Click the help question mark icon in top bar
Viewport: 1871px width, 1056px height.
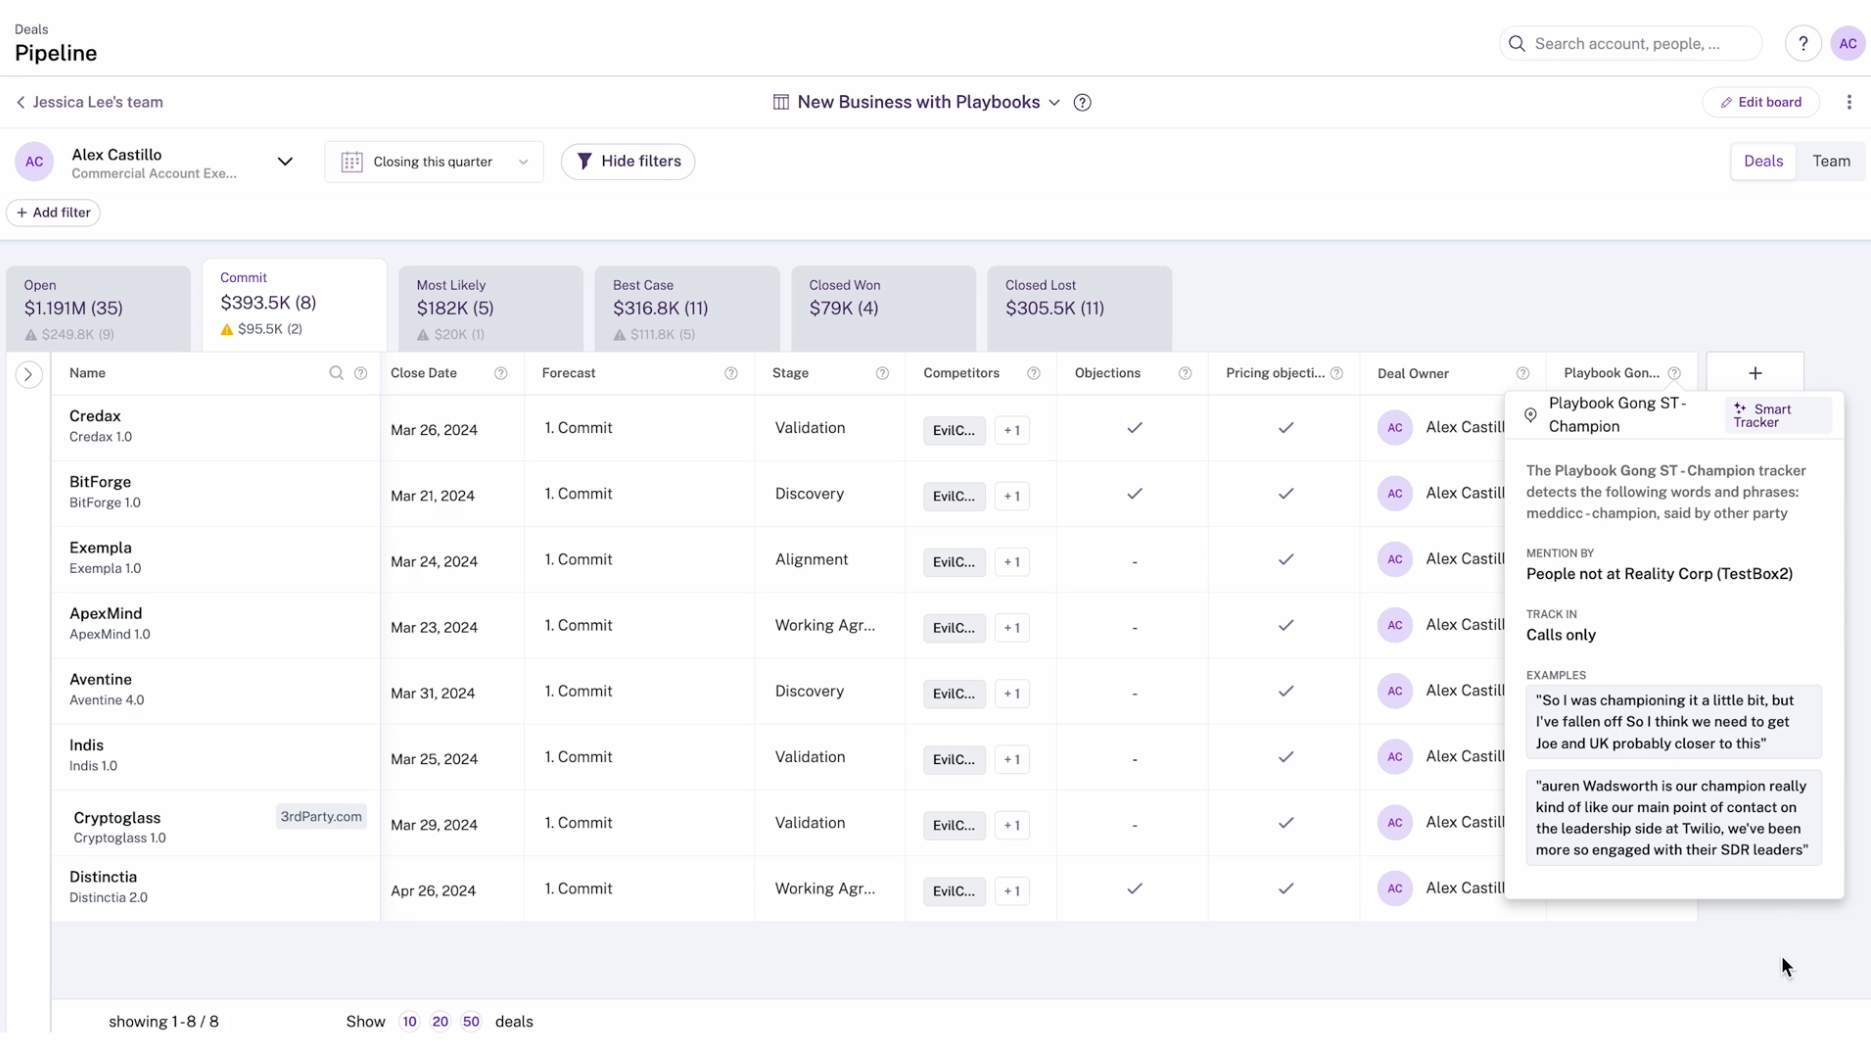point(1802,44)
